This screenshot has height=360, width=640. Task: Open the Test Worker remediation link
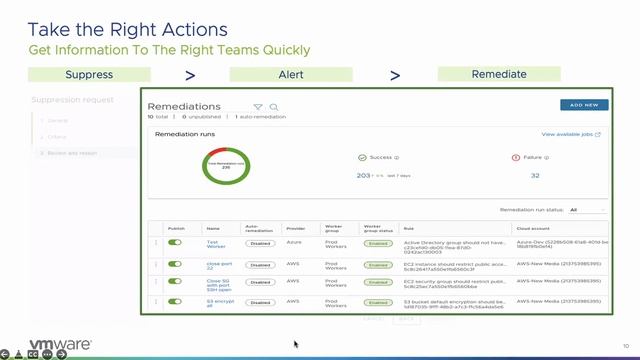216,244
